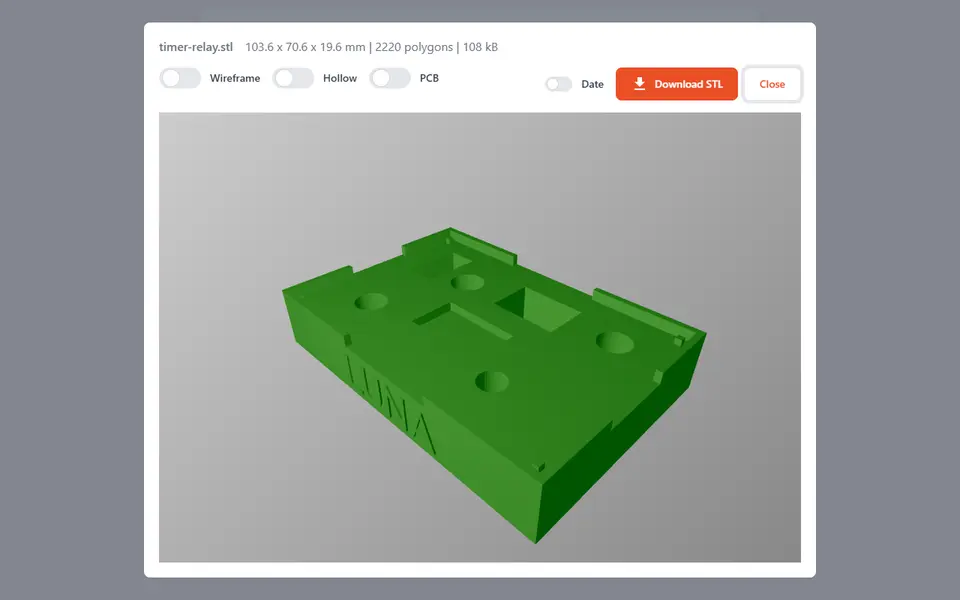Click the Wireframe label text
Viewport: 960px width, 600px height.
(x=235, y=78)
